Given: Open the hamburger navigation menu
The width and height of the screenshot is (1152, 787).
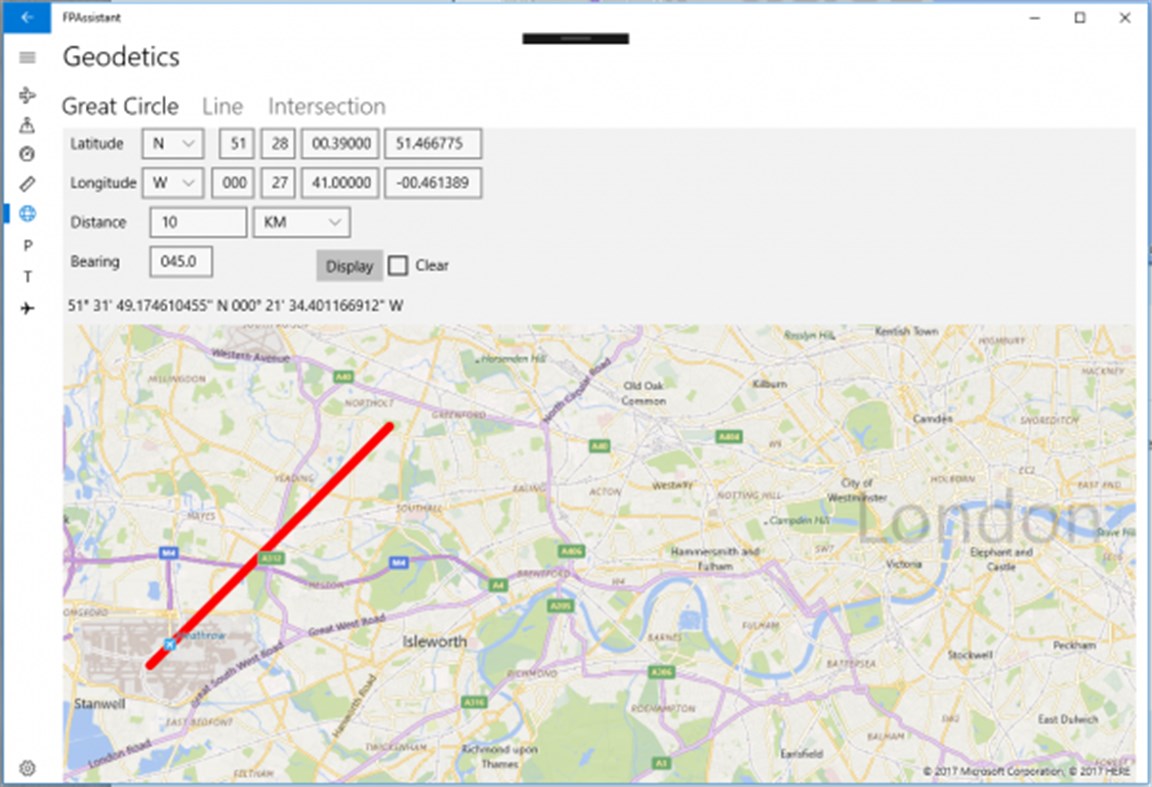Looking at the screenshot, I should point(27,57).
